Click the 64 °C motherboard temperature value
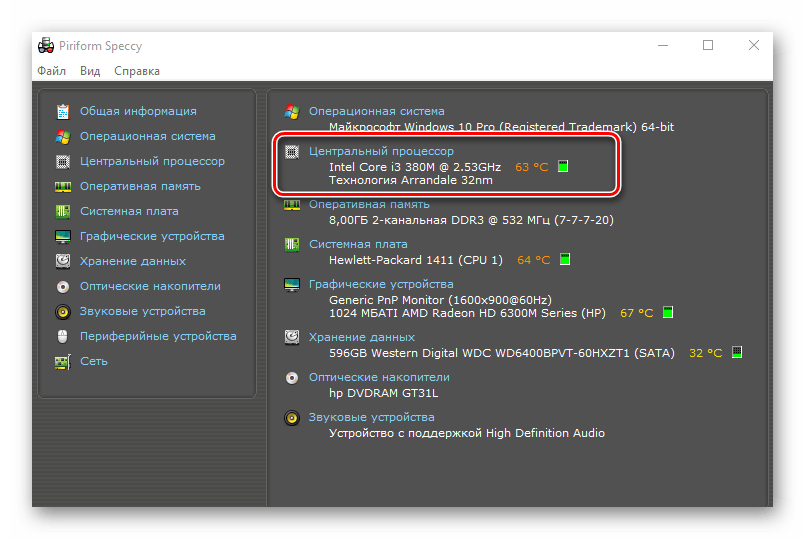Image resolution: width=805 pixels, height=539 pixels. [x=533, y=260]
